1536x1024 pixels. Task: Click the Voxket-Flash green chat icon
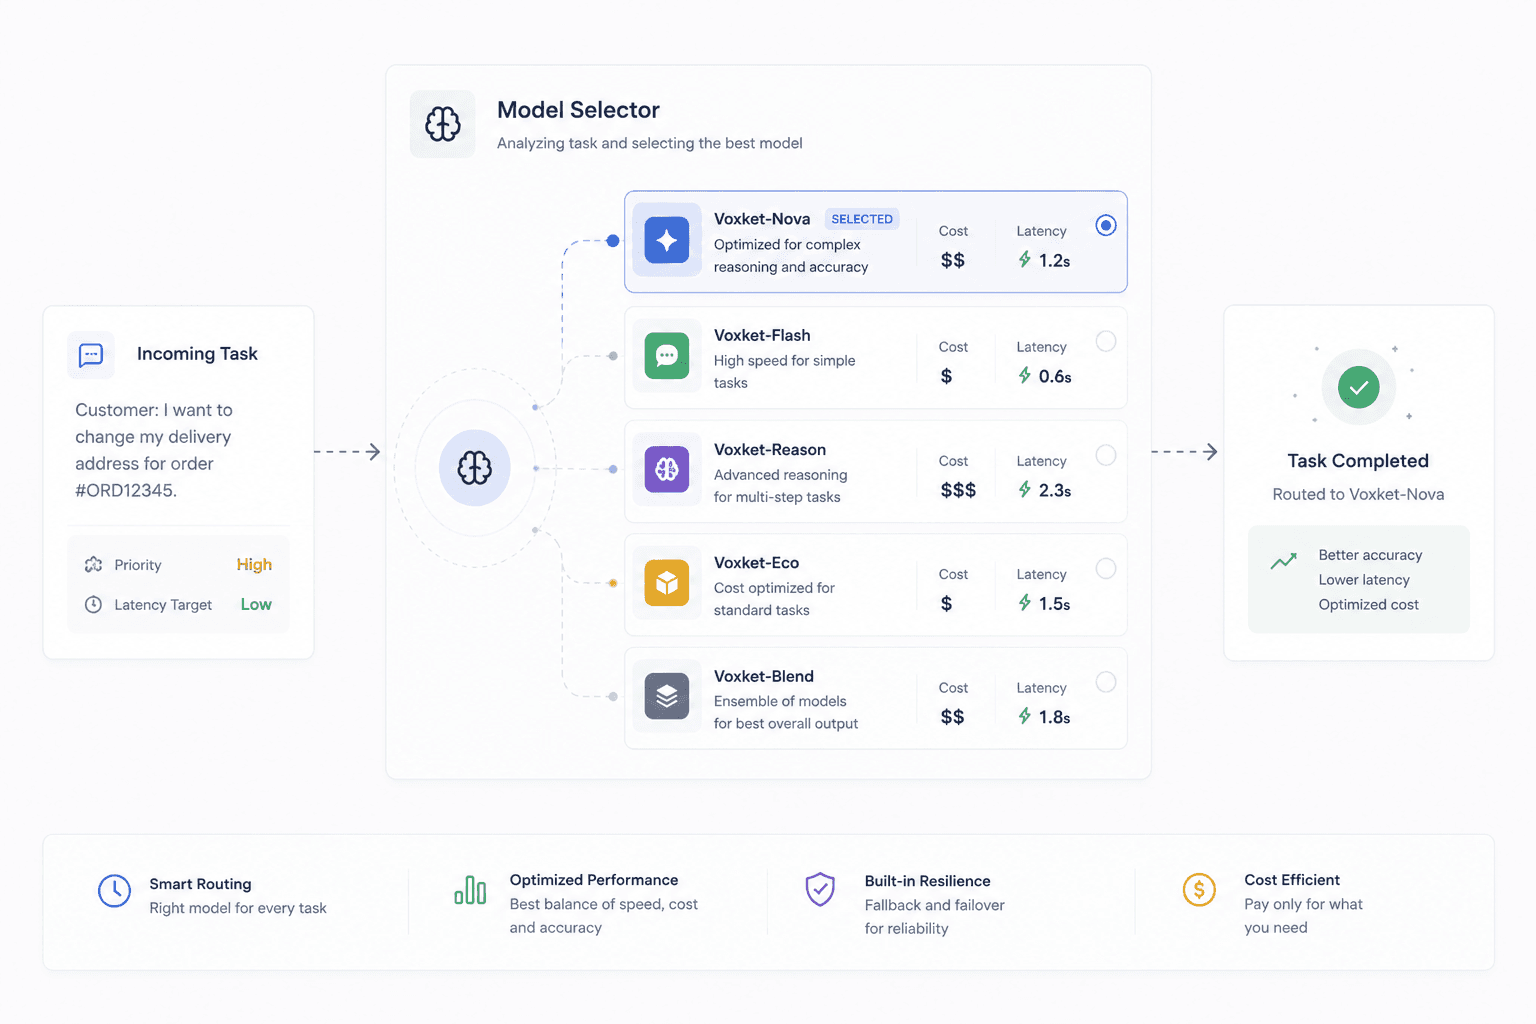click(x=667, y=355)
